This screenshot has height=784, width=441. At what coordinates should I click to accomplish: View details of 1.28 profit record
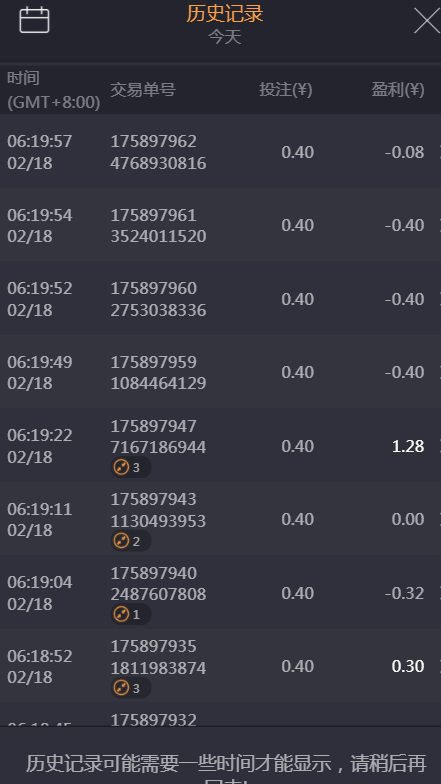pyautogui.click(x=220, y=446)
